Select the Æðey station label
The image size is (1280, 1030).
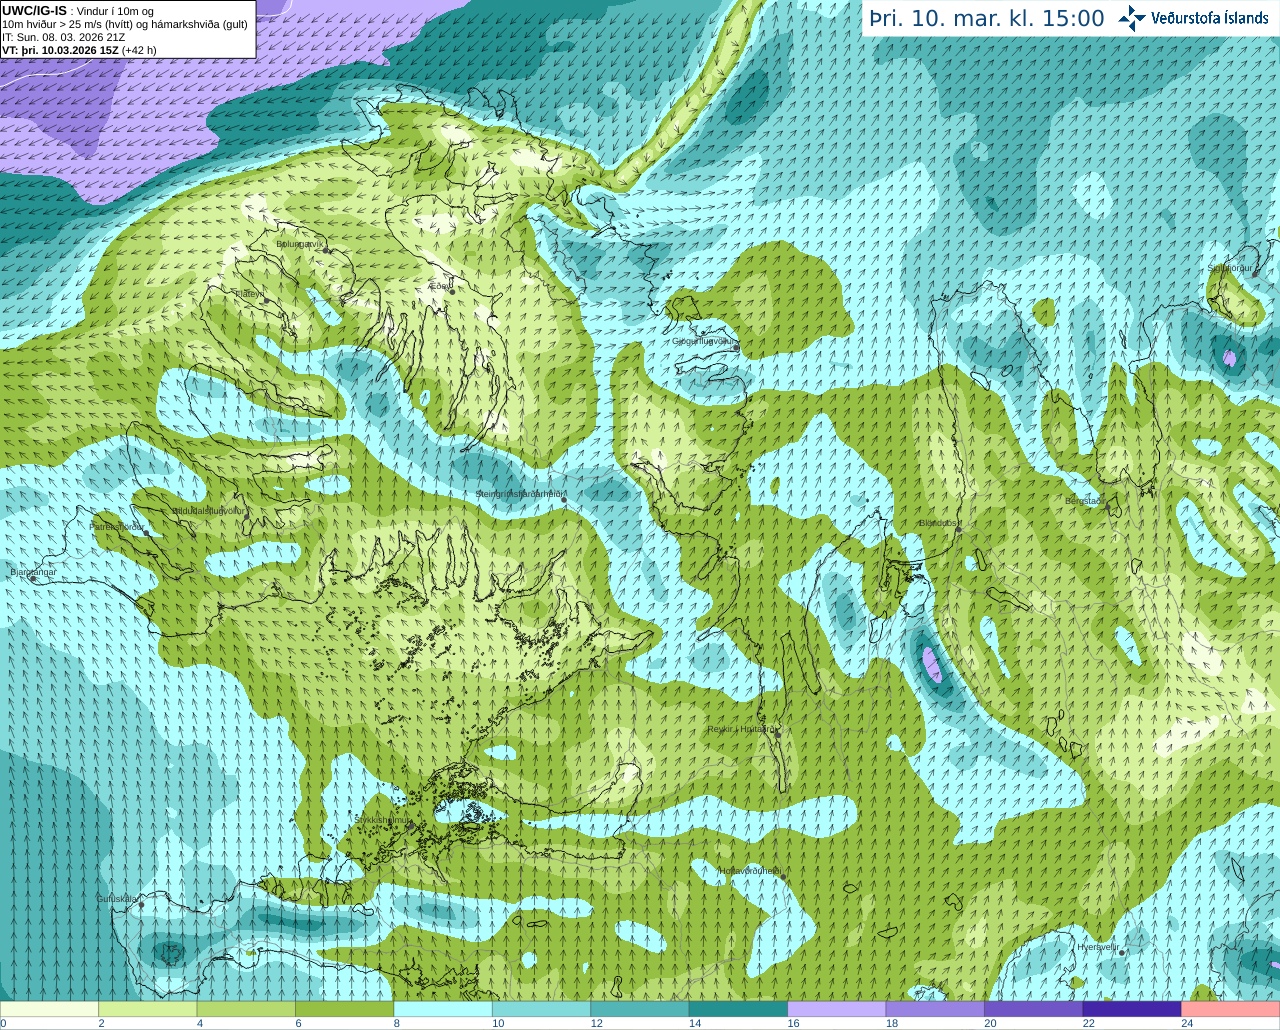[439, 285]
